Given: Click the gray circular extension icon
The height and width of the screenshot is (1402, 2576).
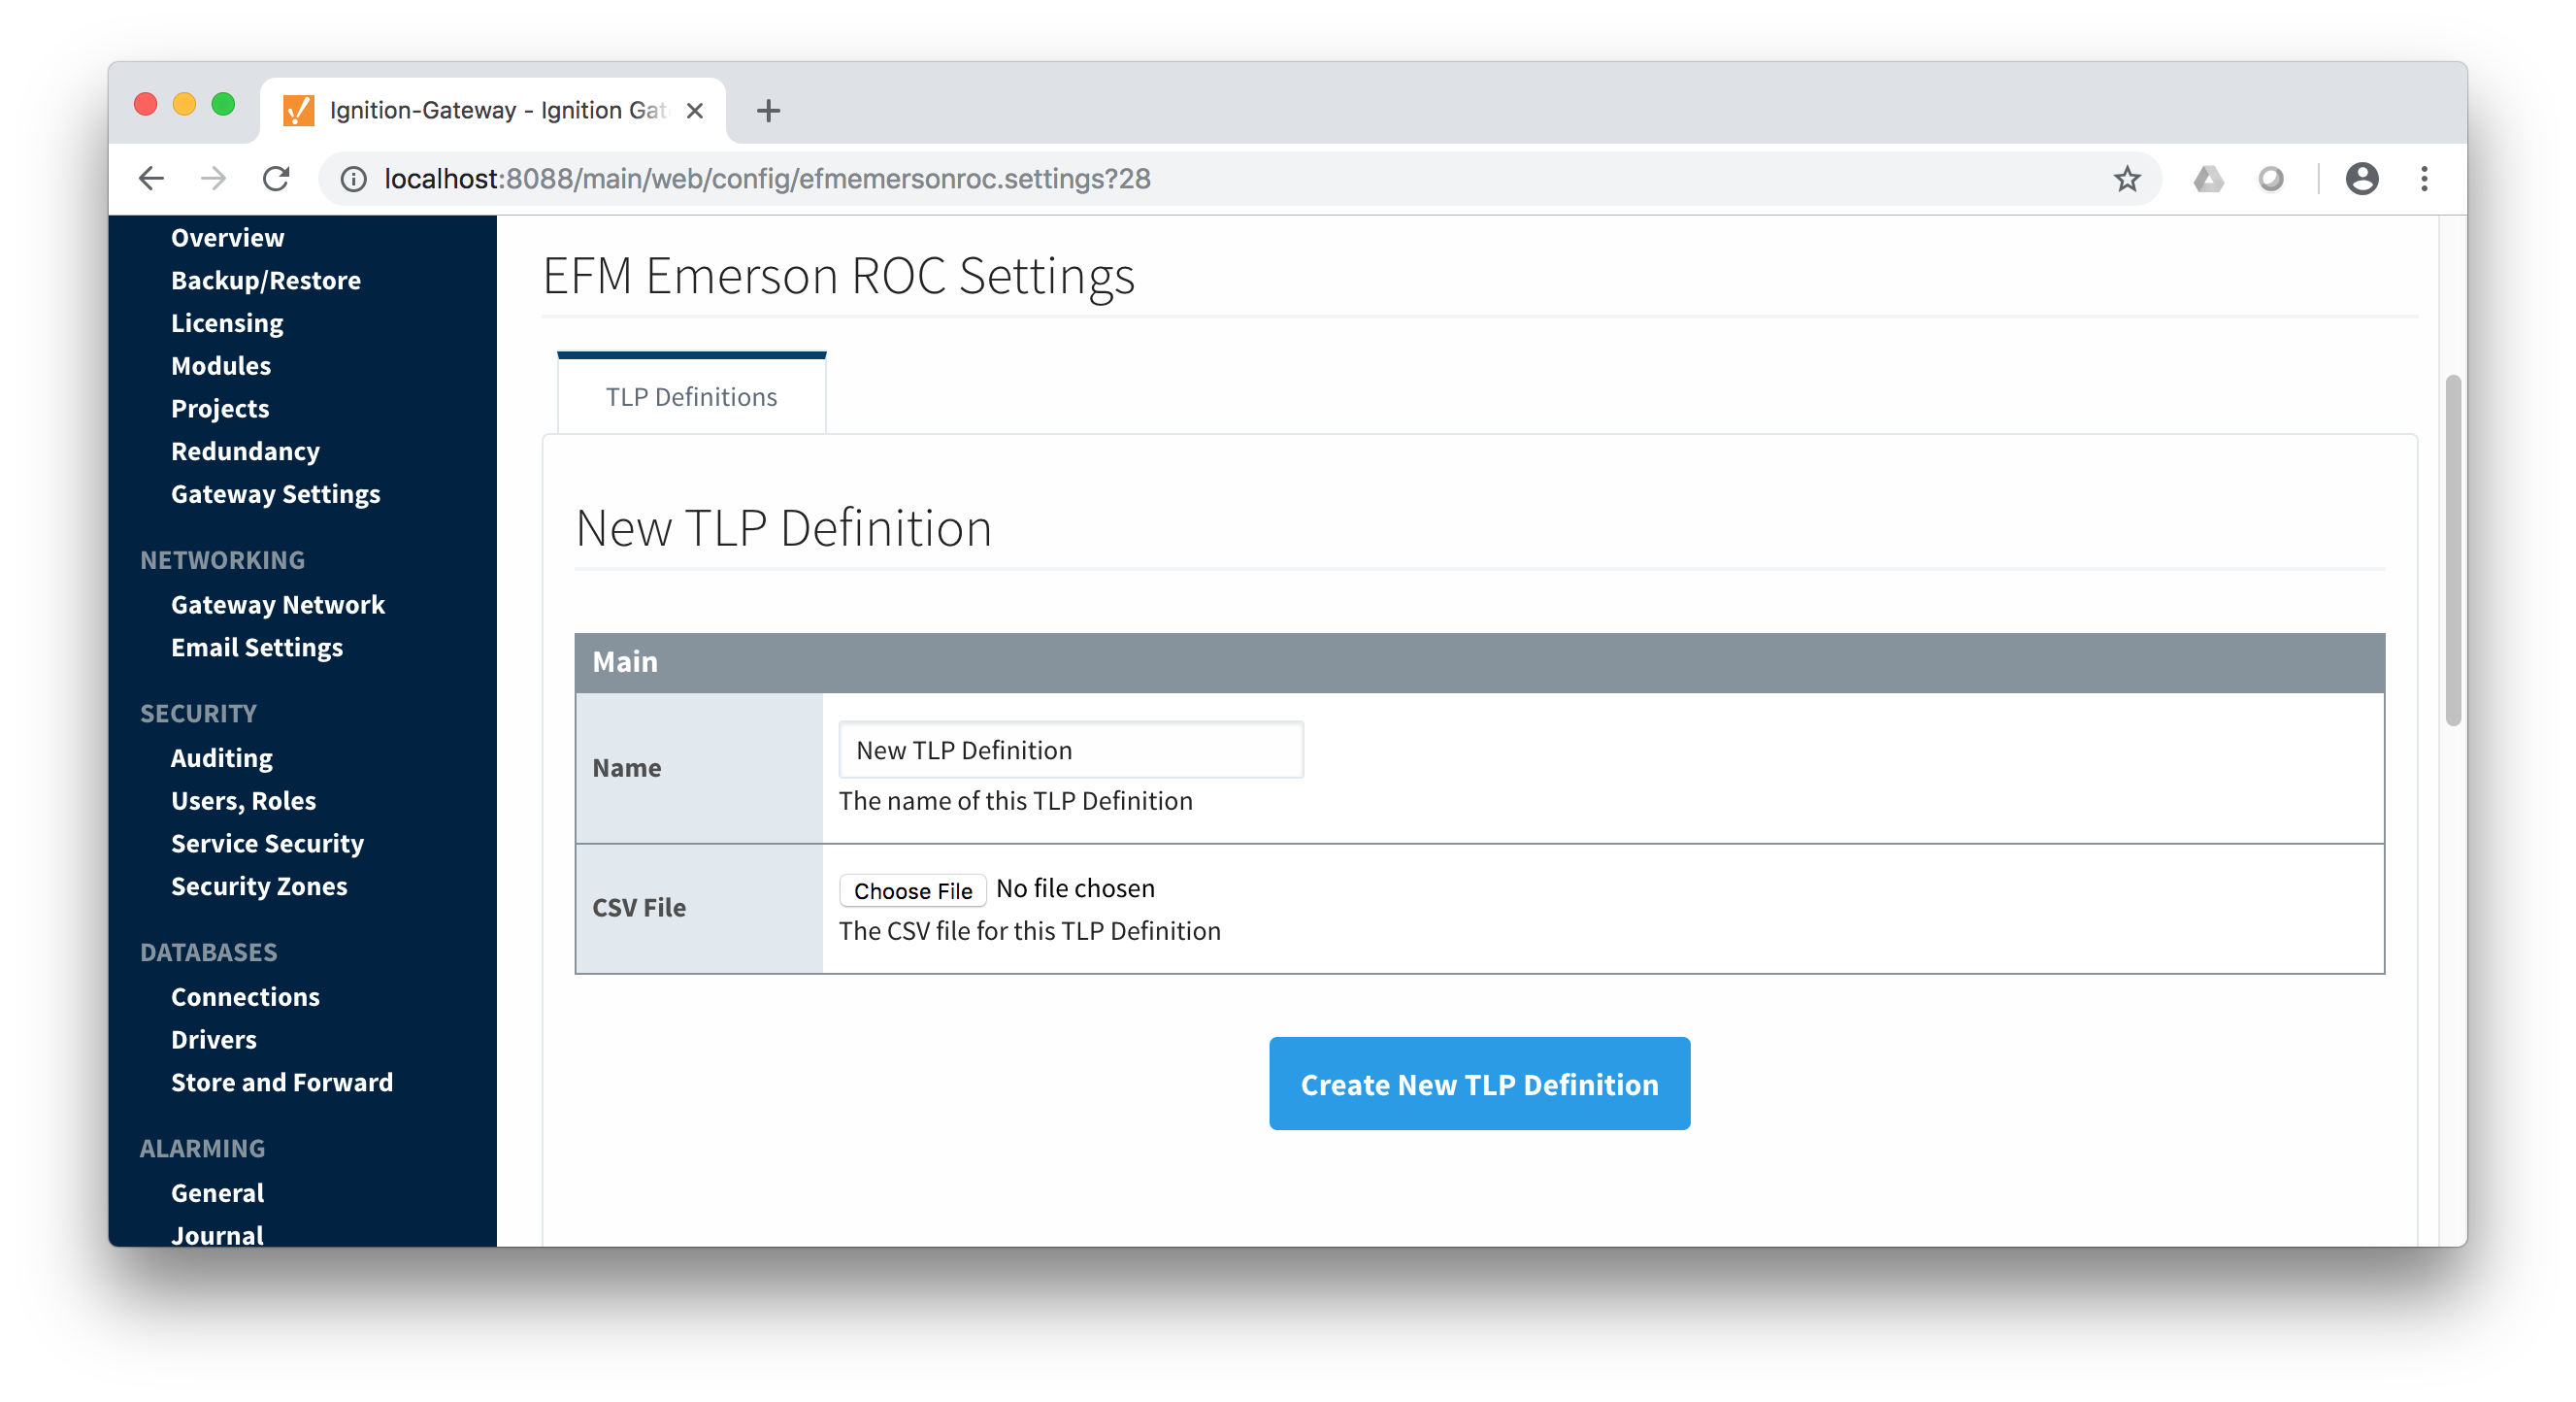Looking at the screenshot, I should [2270, 179].
